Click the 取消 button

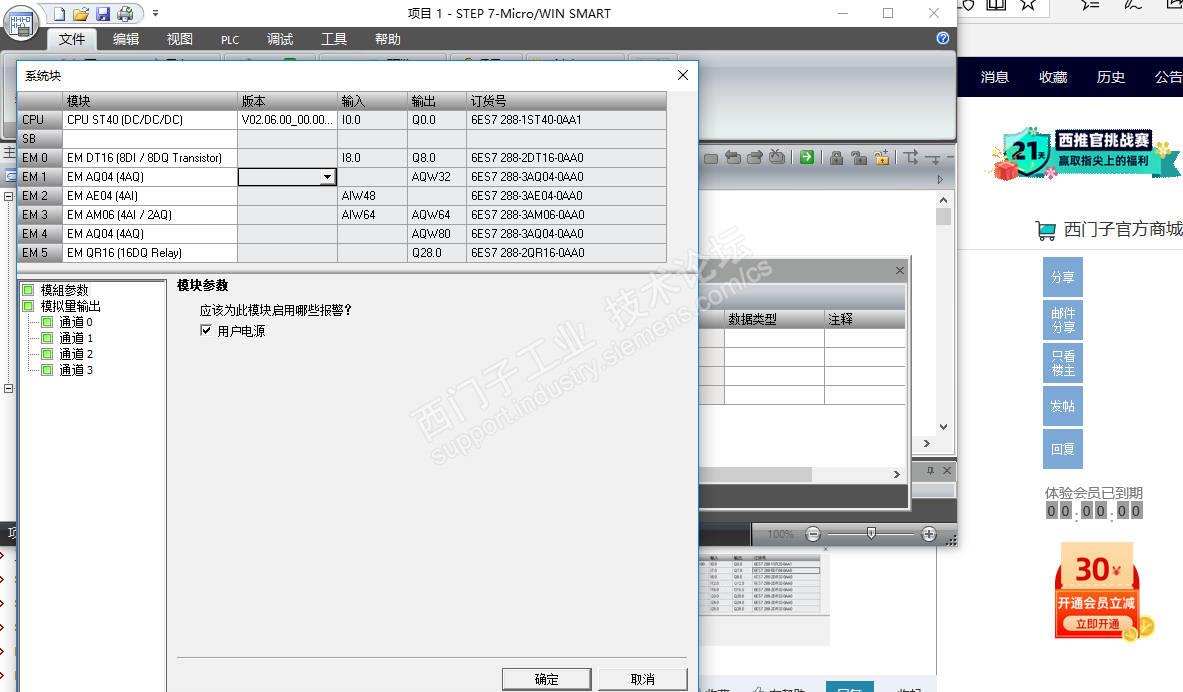click(x=642, y=679)
